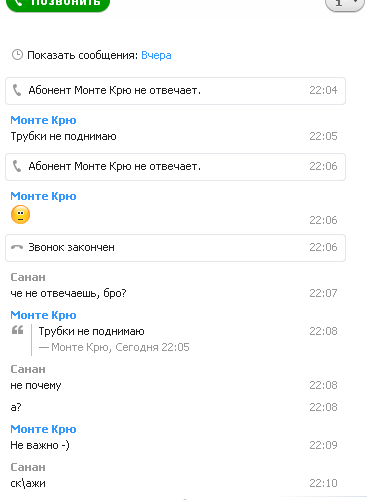Open the Вчера messages link
Viewport: 367px width, 500px height.
(156, 55)
